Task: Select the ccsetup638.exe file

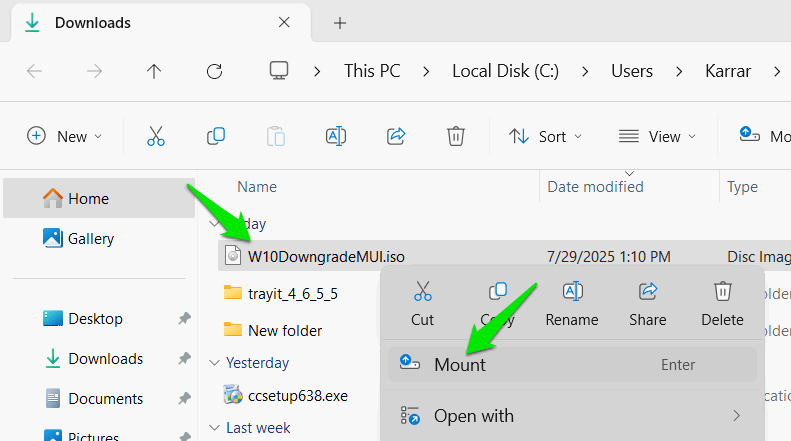Action: click(297, 395)
